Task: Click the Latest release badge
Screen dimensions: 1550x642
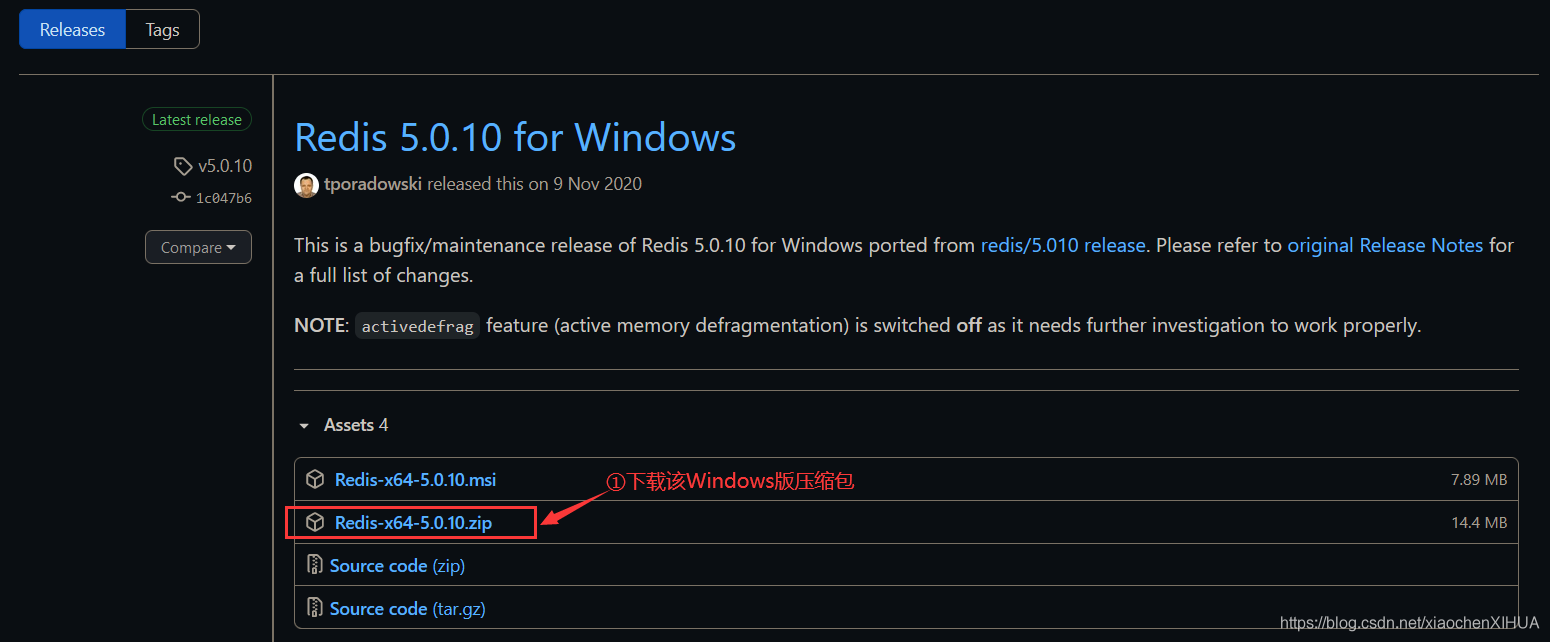Action: click(196, 119)
